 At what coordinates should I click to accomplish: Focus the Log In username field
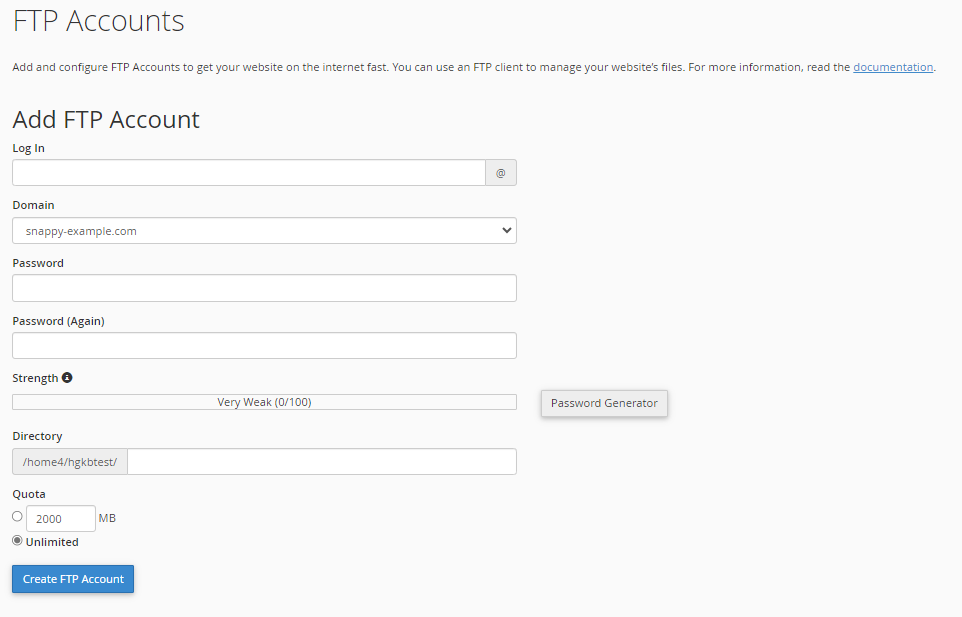(247, 172)
